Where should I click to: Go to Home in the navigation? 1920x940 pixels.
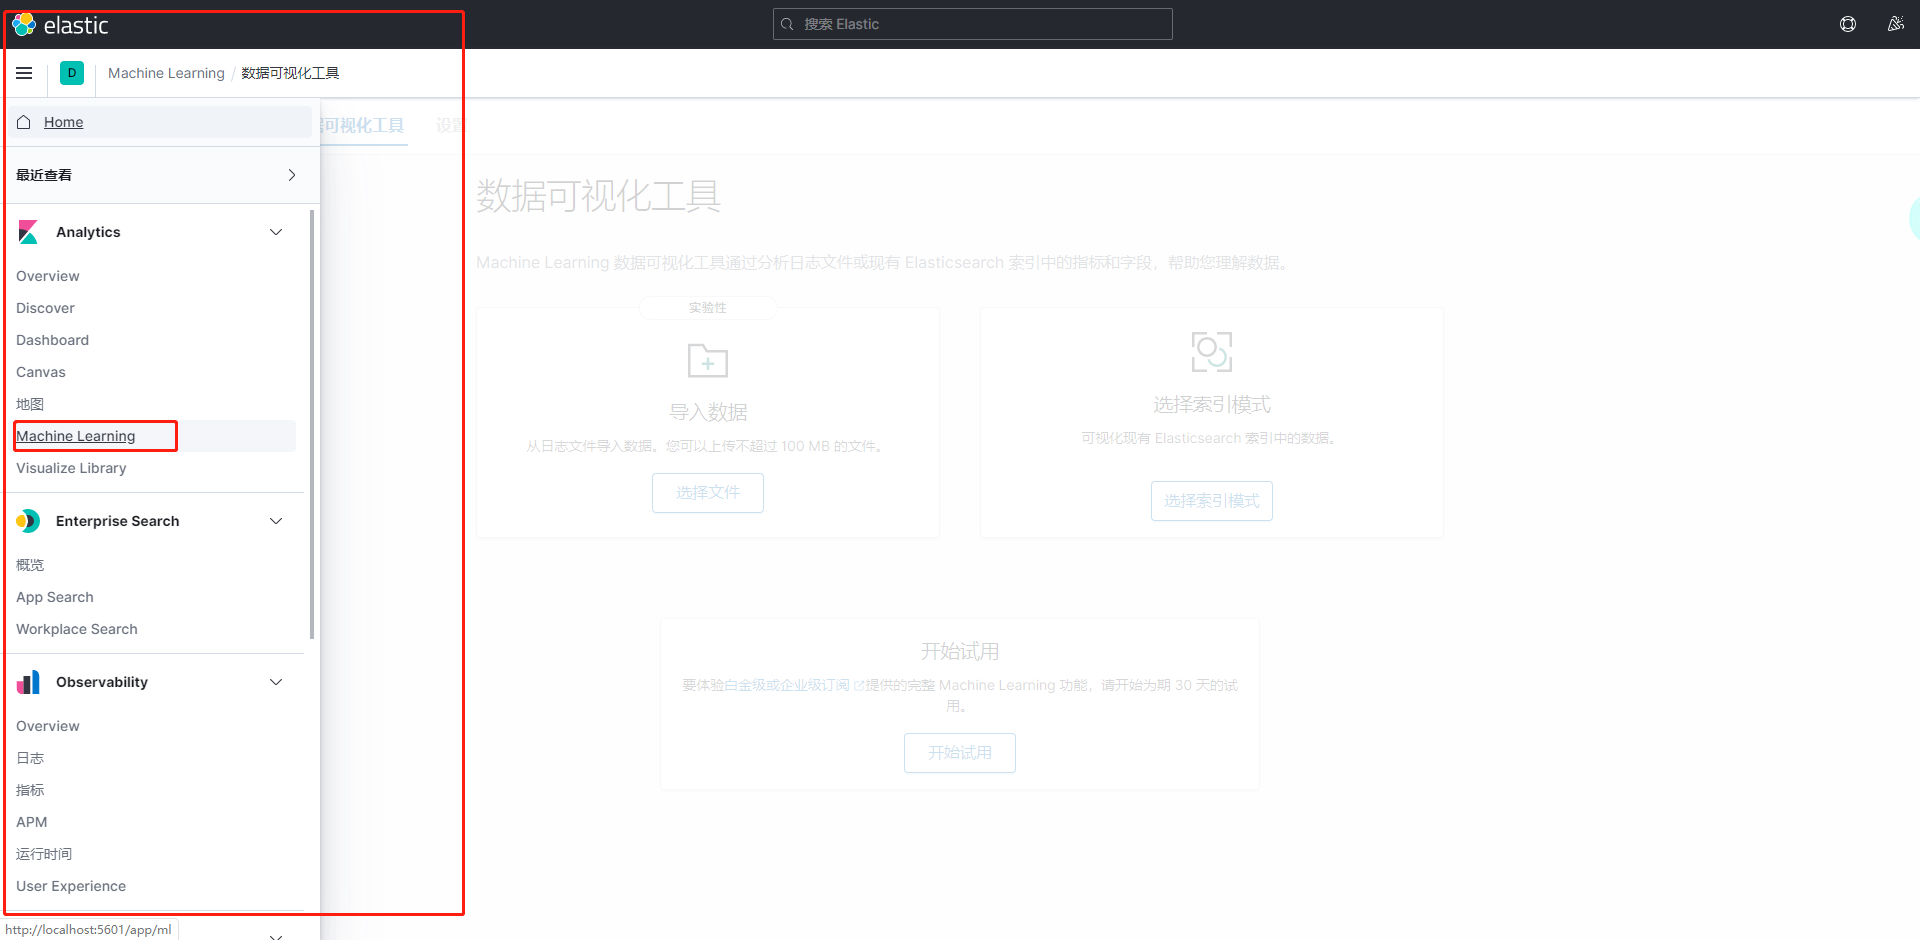[63, 122]
